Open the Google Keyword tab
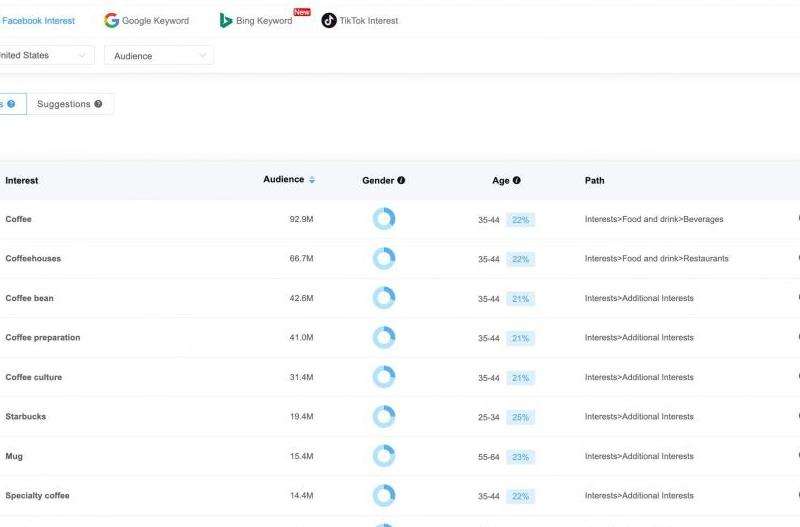The height and width of the screenshot is (527, 800). pos(146,20)
